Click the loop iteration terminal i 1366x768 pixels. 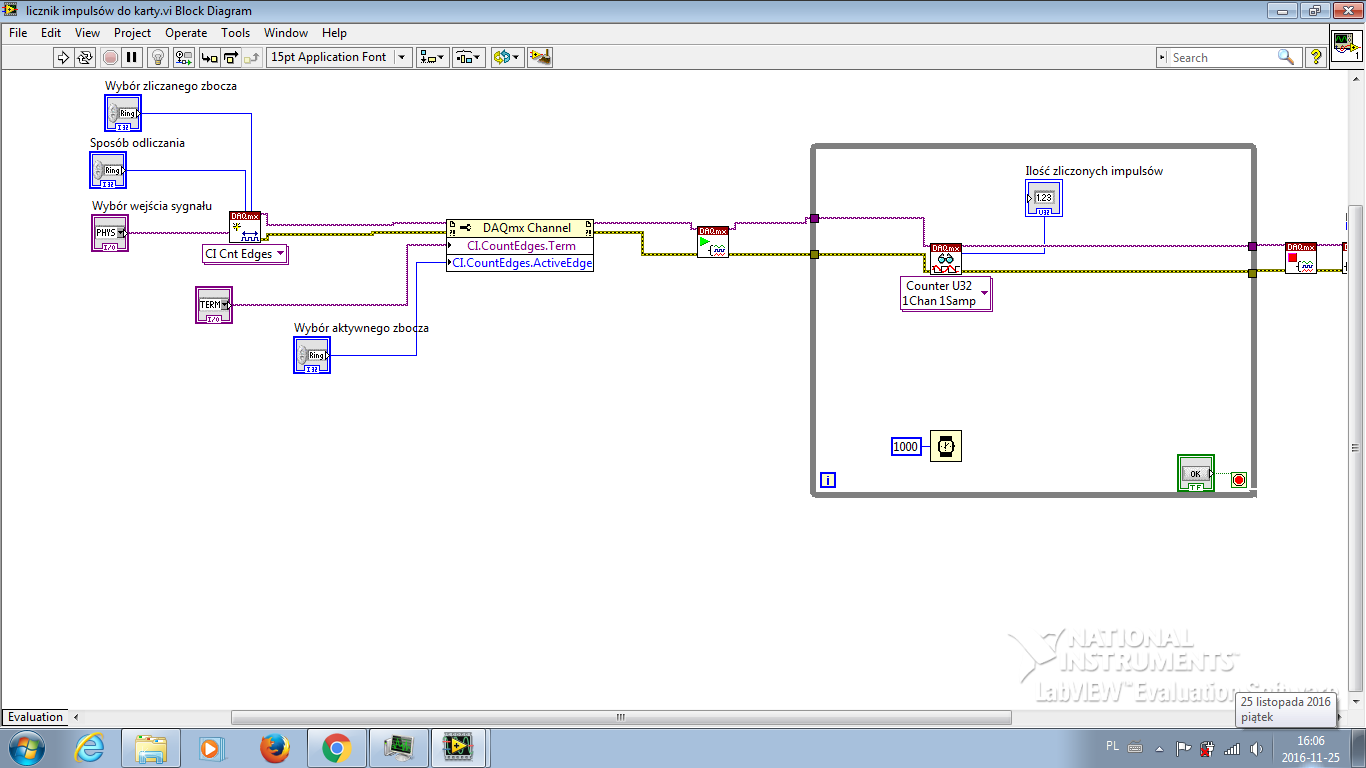tap(827, 481)
